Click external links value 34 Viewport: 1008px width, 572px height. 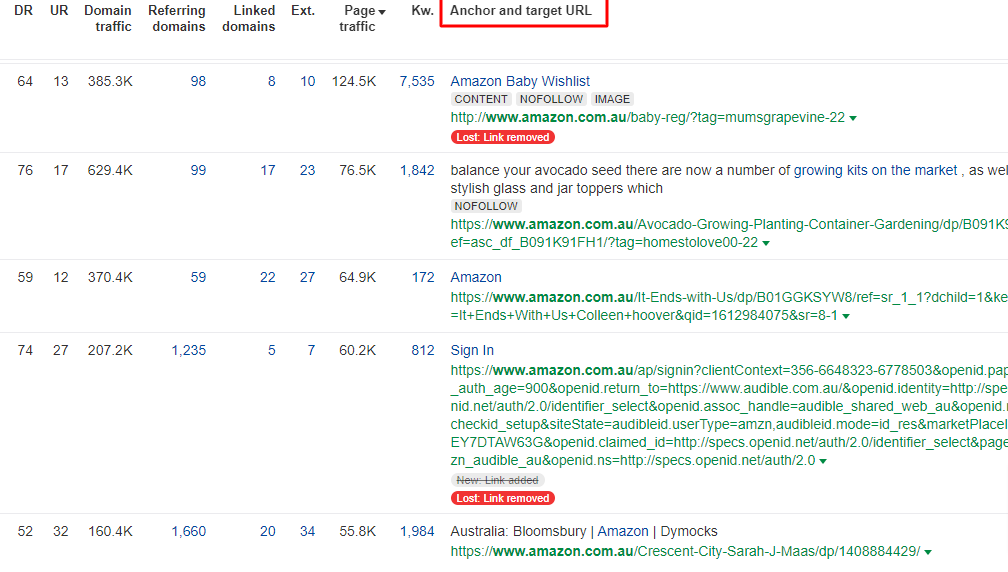(x=307, y=532)
